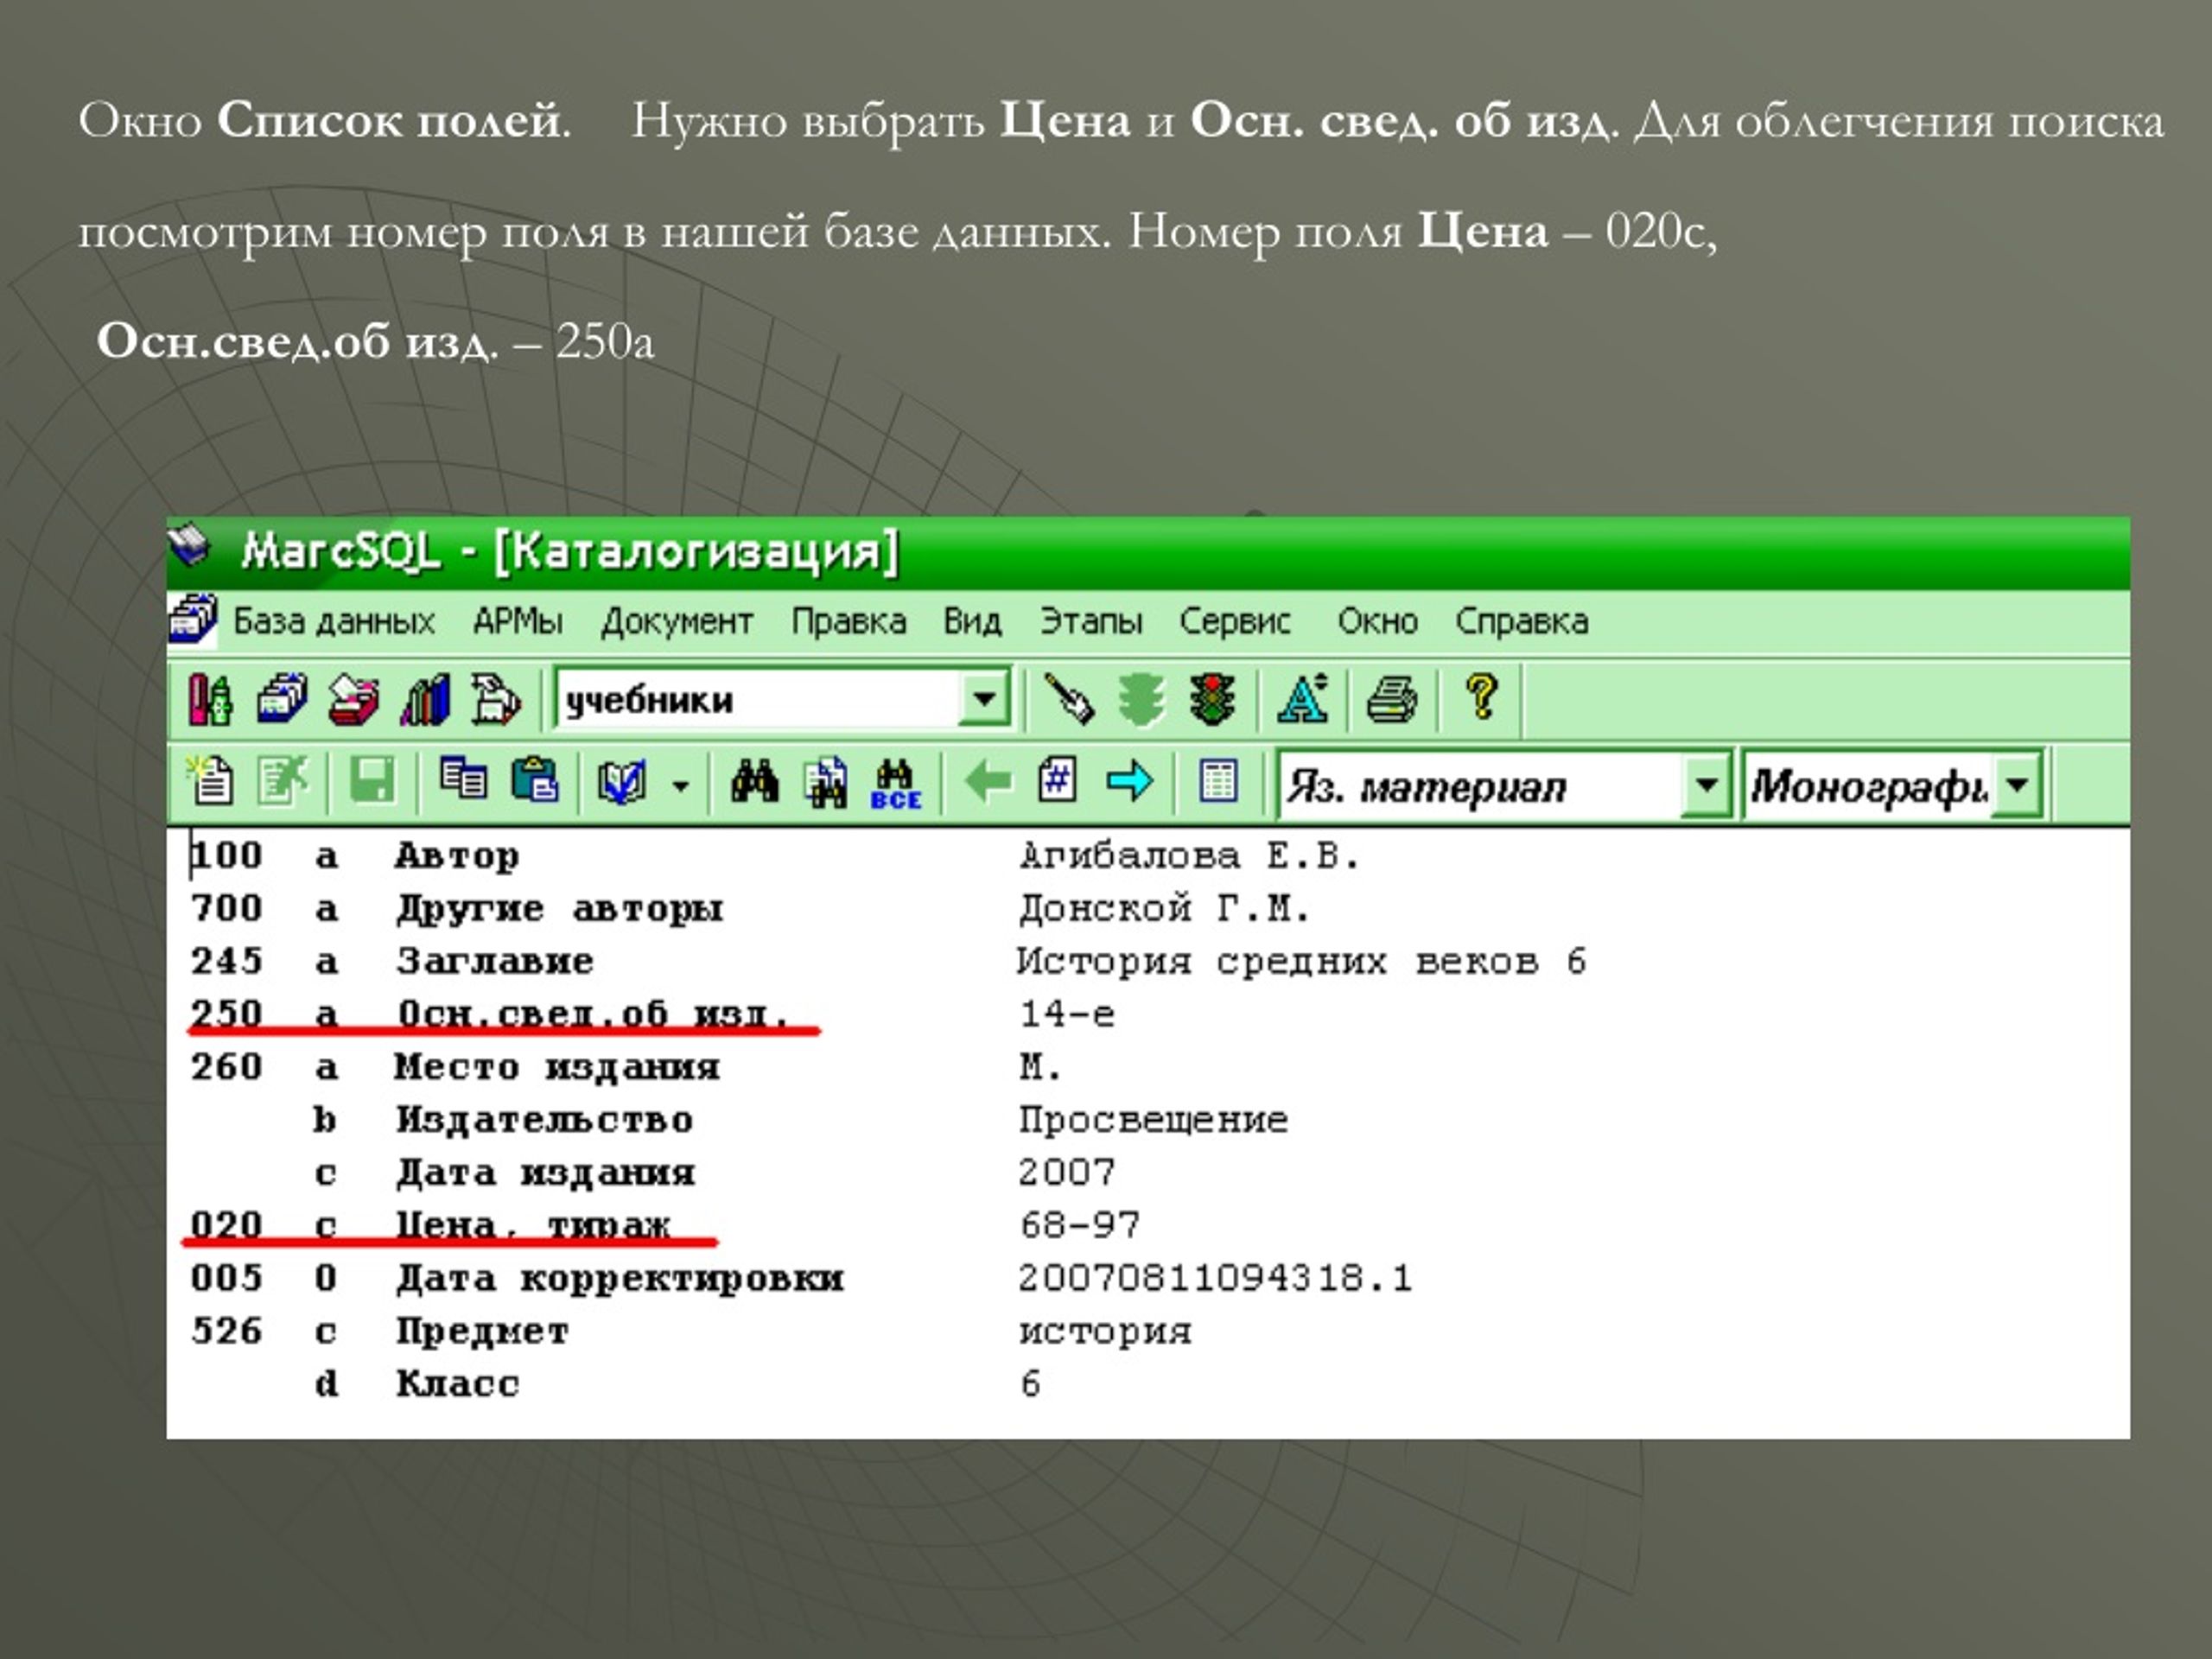Open the Окно menu
The height and width of the screenshot is (1659, 2212).
coord(1377,622)
